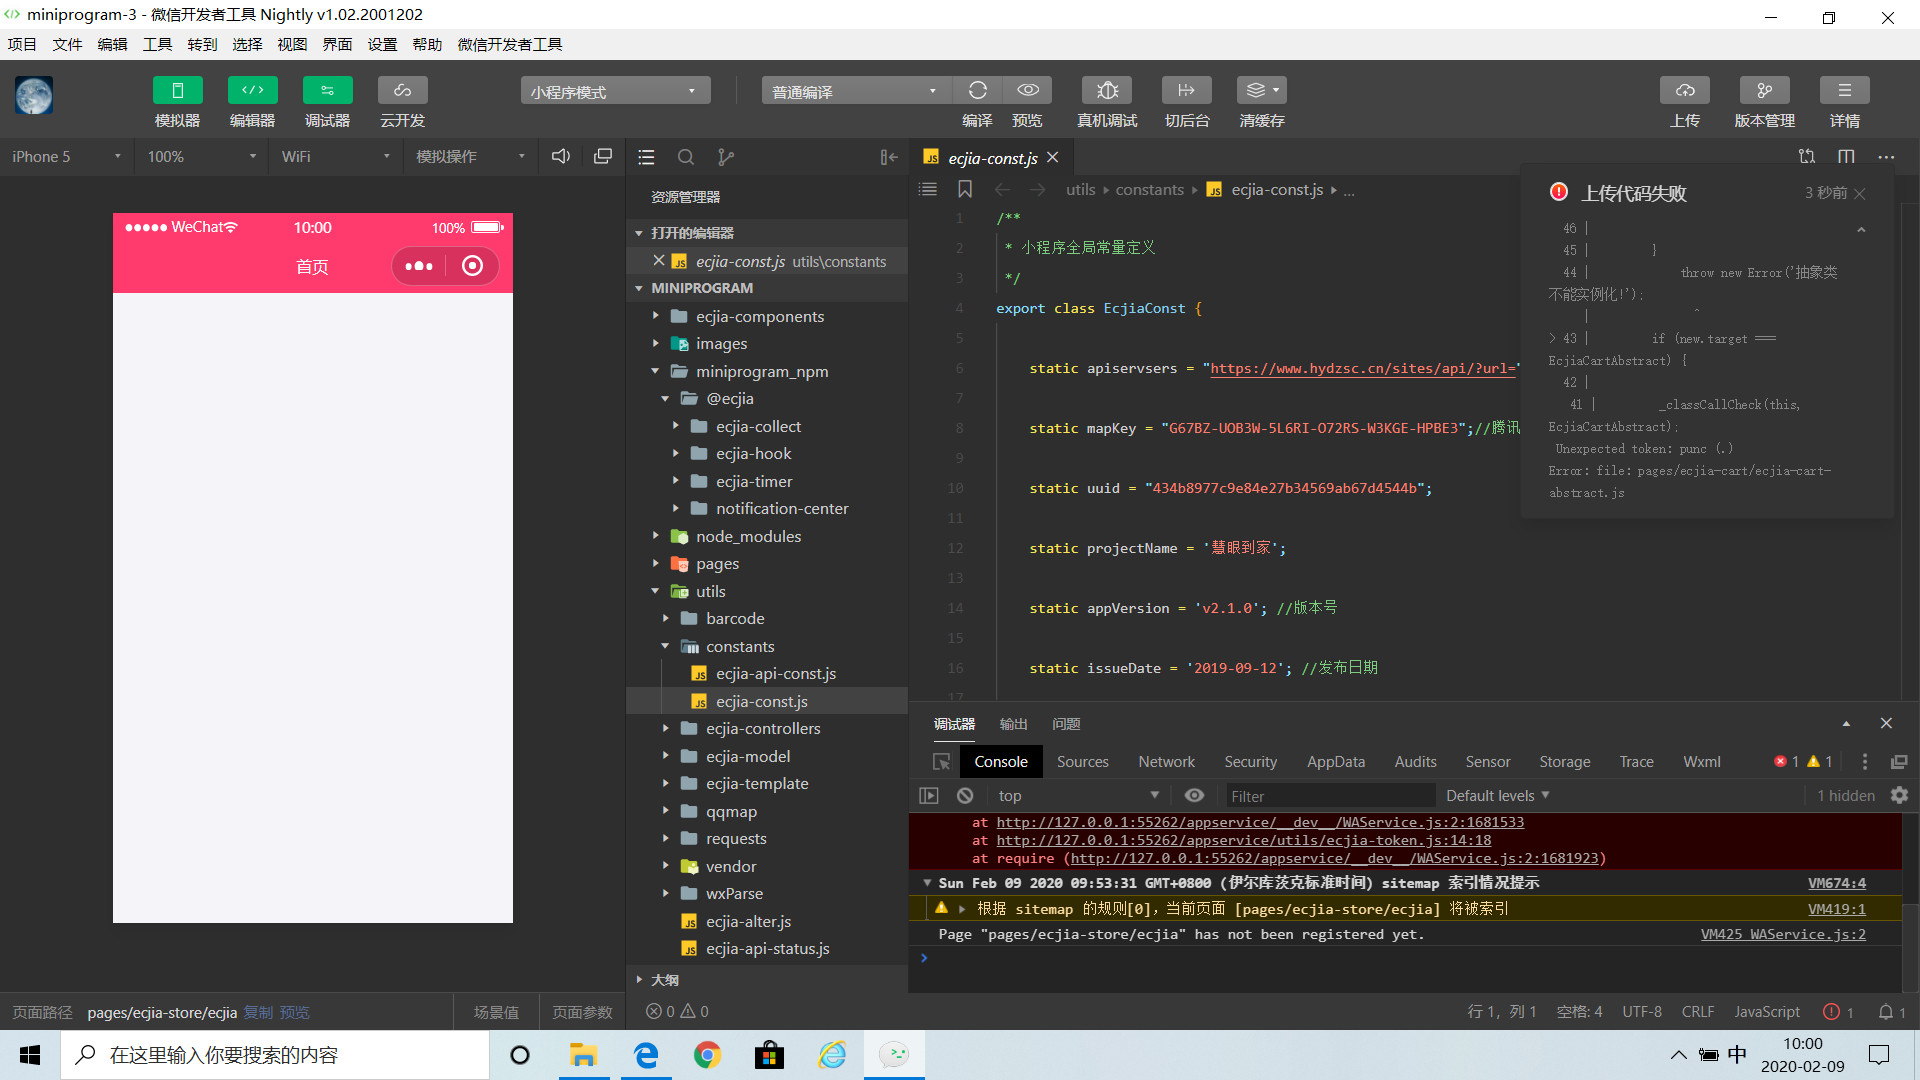Viewport: 1920px width, 1080px height.
Task: Click the console Filter input field
Action: (x=1330, y=796)
